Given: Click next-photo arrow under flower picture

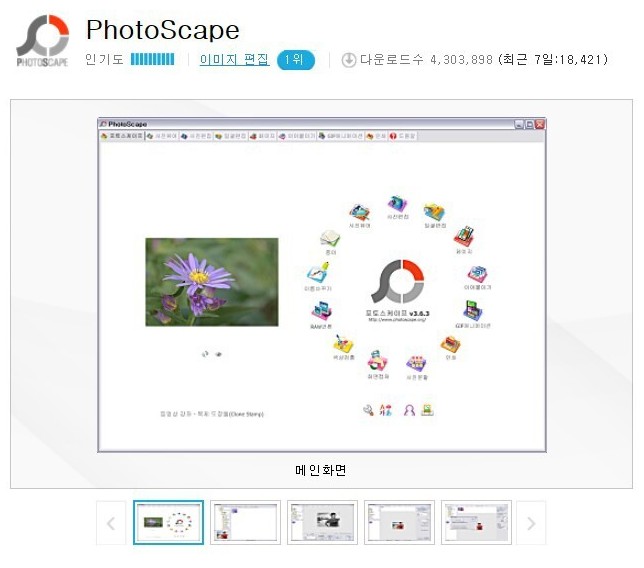Looking at the screenshot, I should pos(218,354).
